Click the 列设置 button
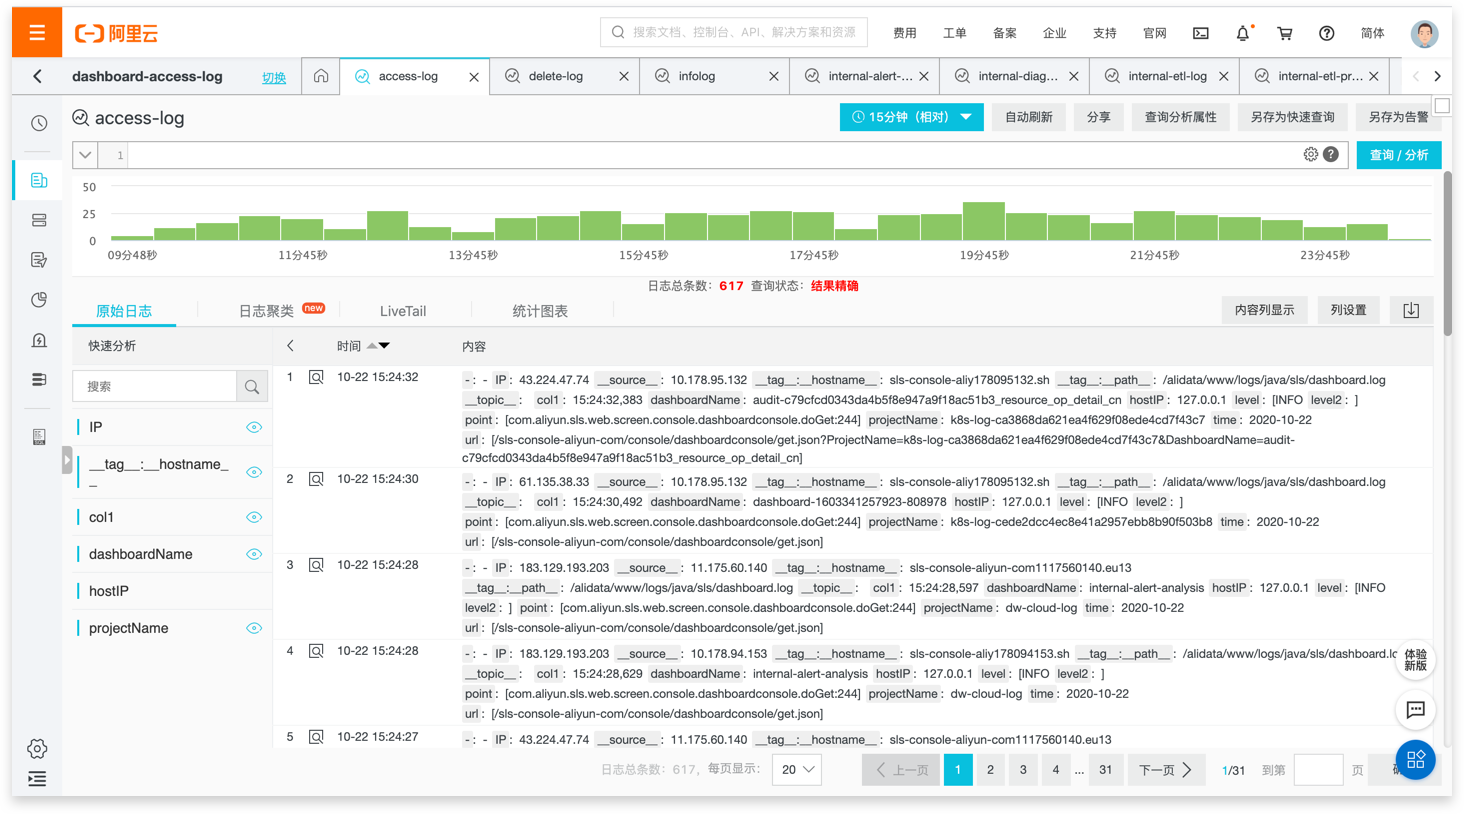The image size is (1464, 814). (x=1349, y=310)
